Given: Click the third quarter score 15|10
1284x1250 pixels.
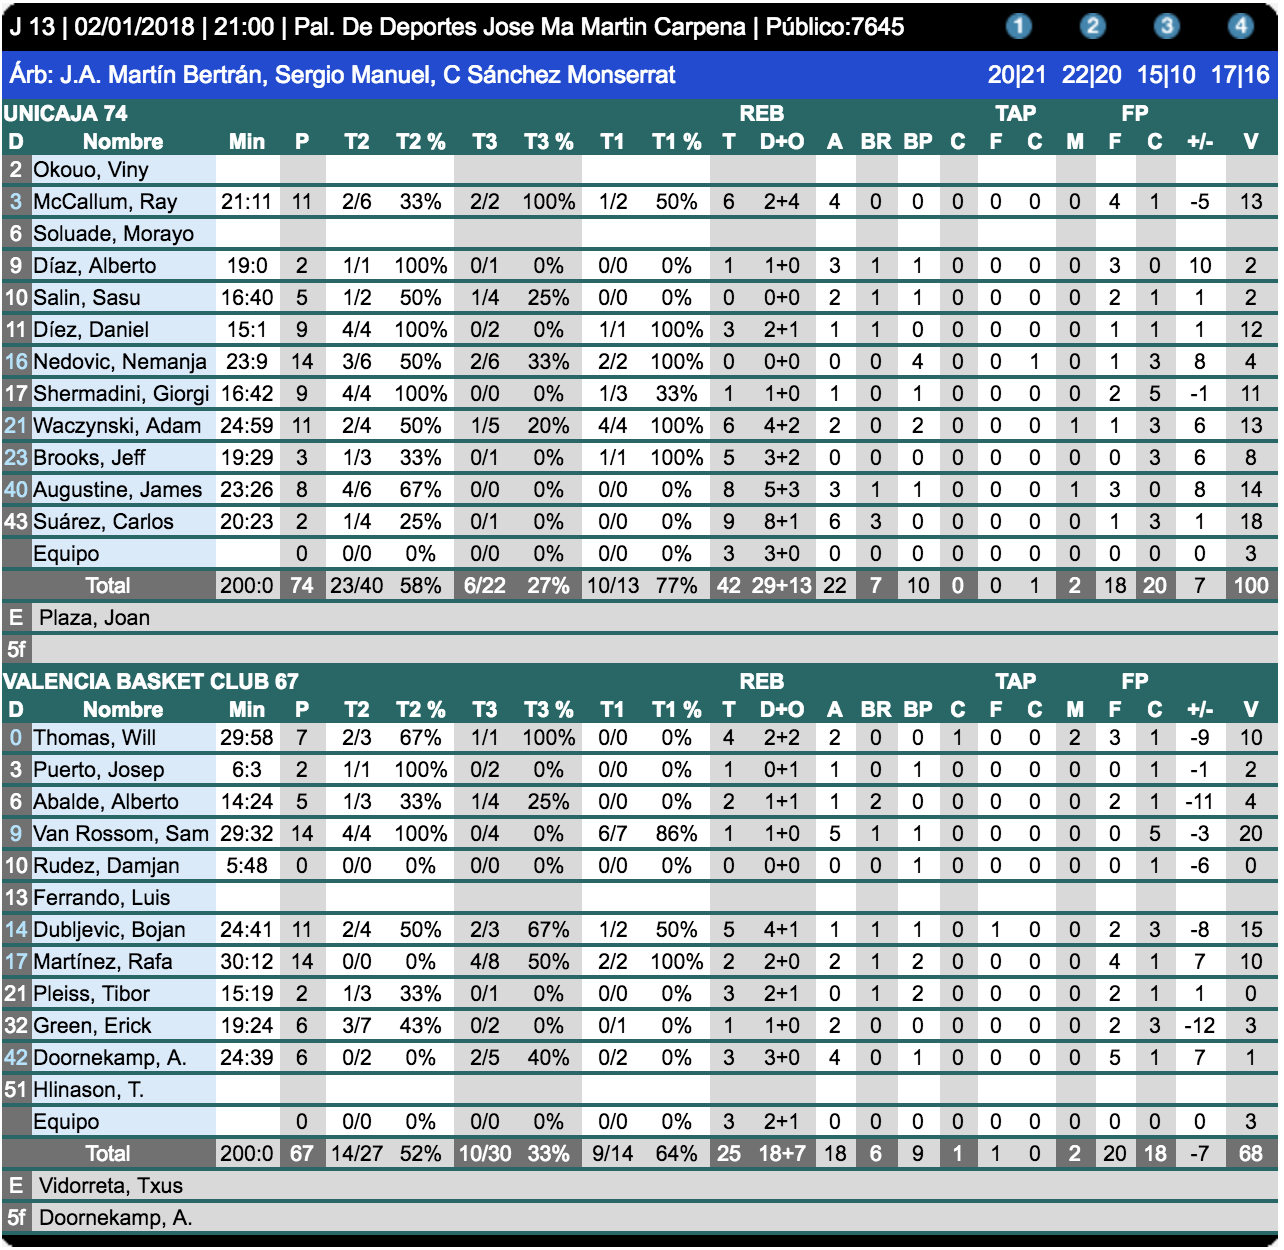Looking at the screenshot, I should pos(1166,75).
